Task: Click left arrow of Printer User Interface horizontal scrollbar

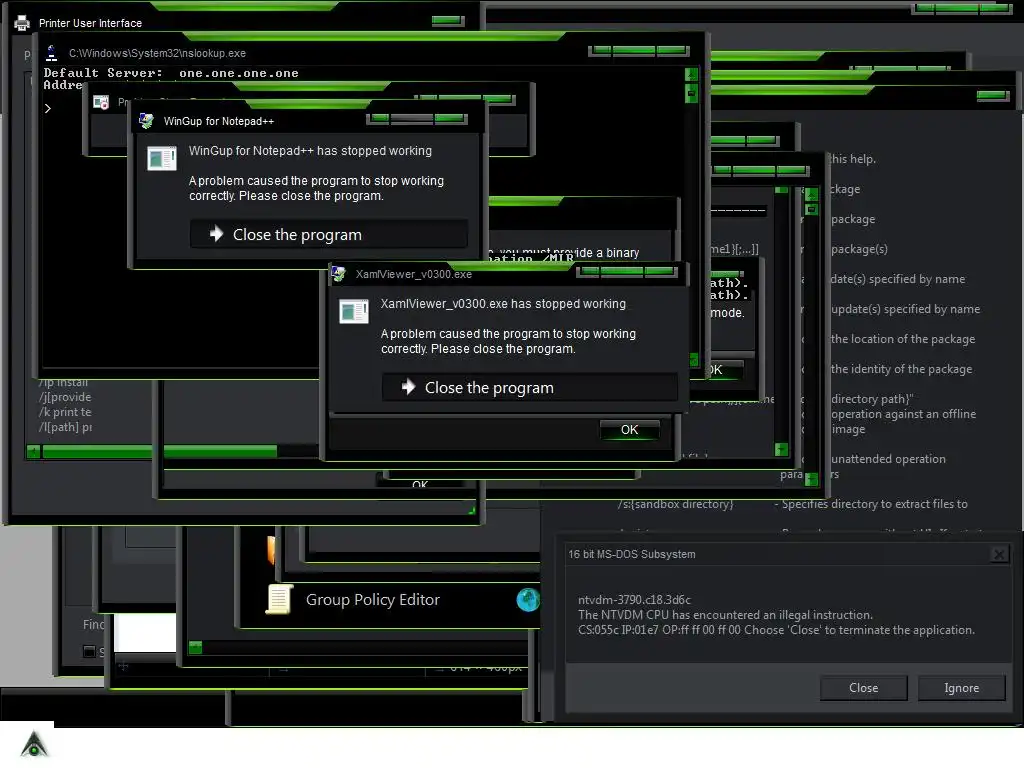Action: pyautogui.click(x=33, y=451)
